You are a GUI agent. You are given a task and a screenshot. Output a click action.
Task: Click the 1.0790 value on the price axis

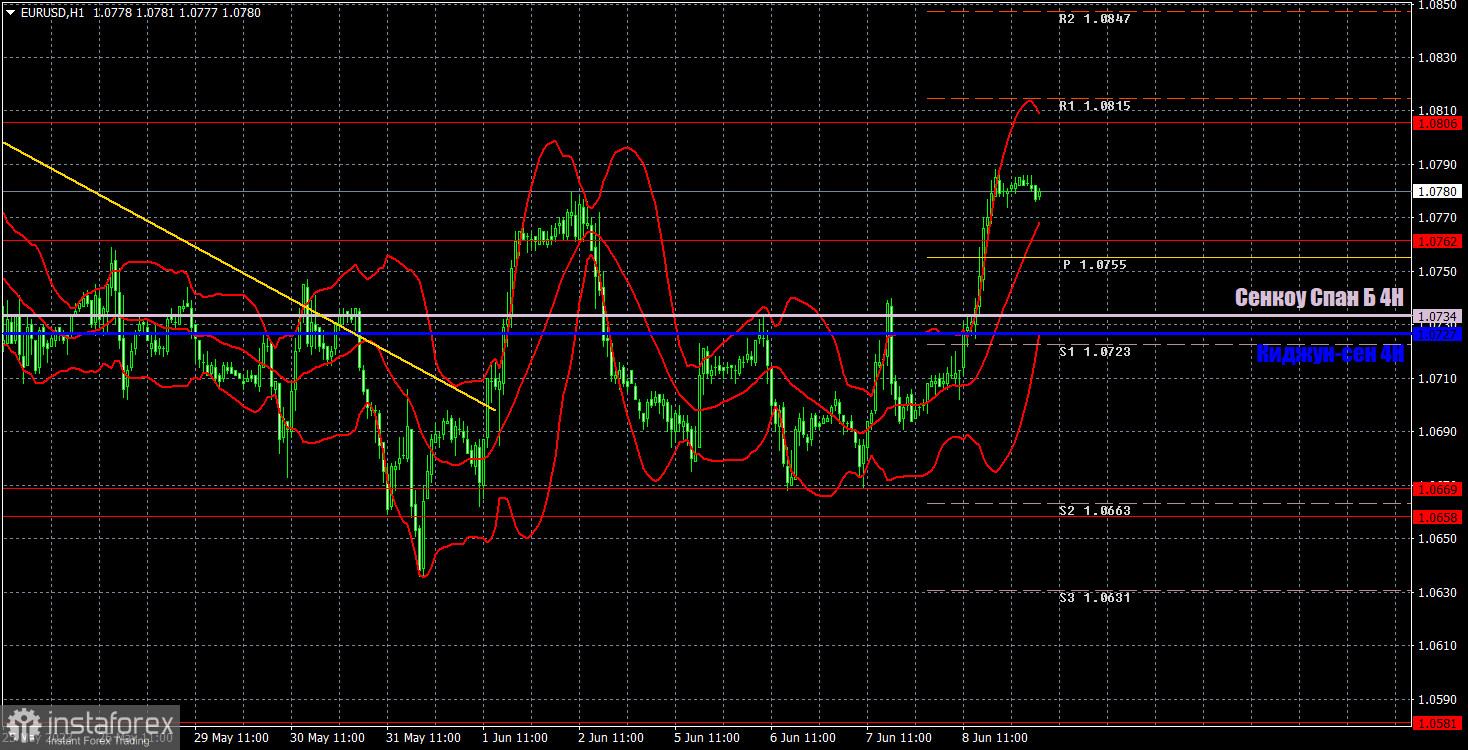pyautogui.click(x=1439, y=165)
